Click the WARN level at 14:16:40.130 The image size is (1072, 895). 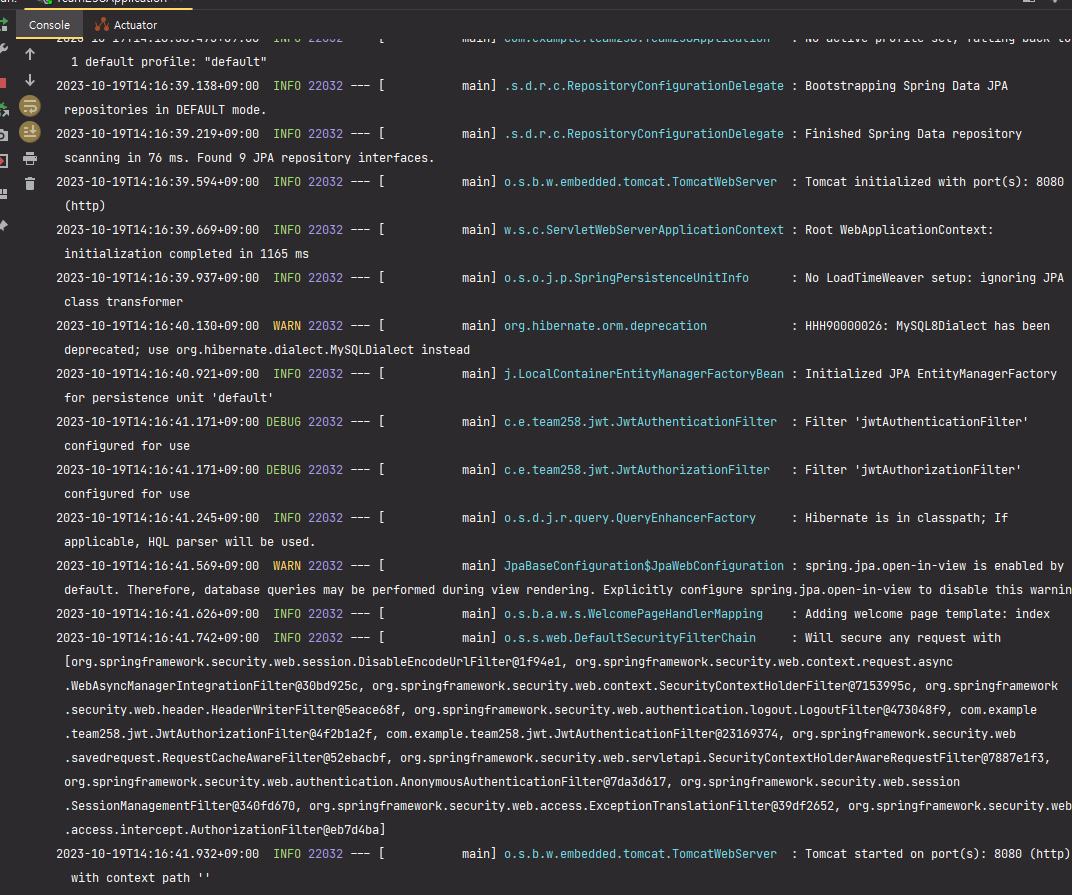pyautogui.click(x=286, y=325)
